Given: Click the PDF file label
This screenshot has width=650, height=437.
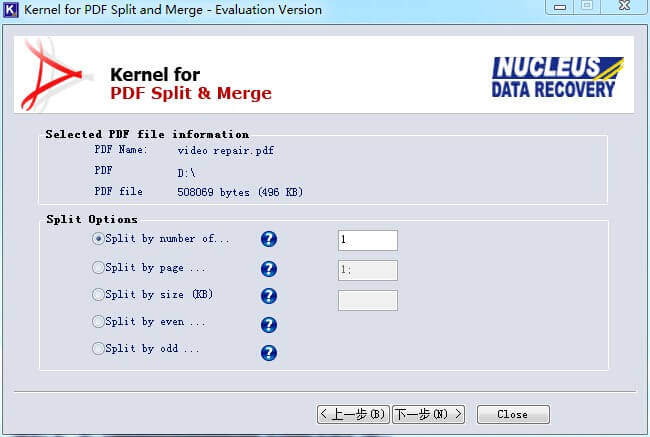Looking at the screenshot, I should (x=119, y=192).
